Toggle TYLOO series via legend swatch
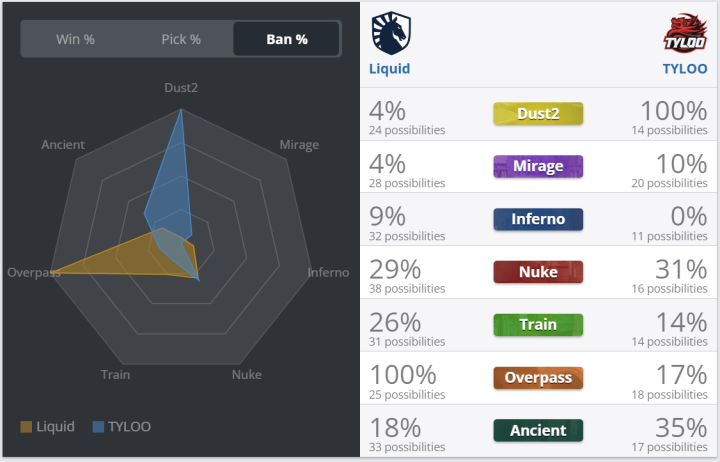Image resolution: width=720 pixels, height=462 pixels. (98, 427)
